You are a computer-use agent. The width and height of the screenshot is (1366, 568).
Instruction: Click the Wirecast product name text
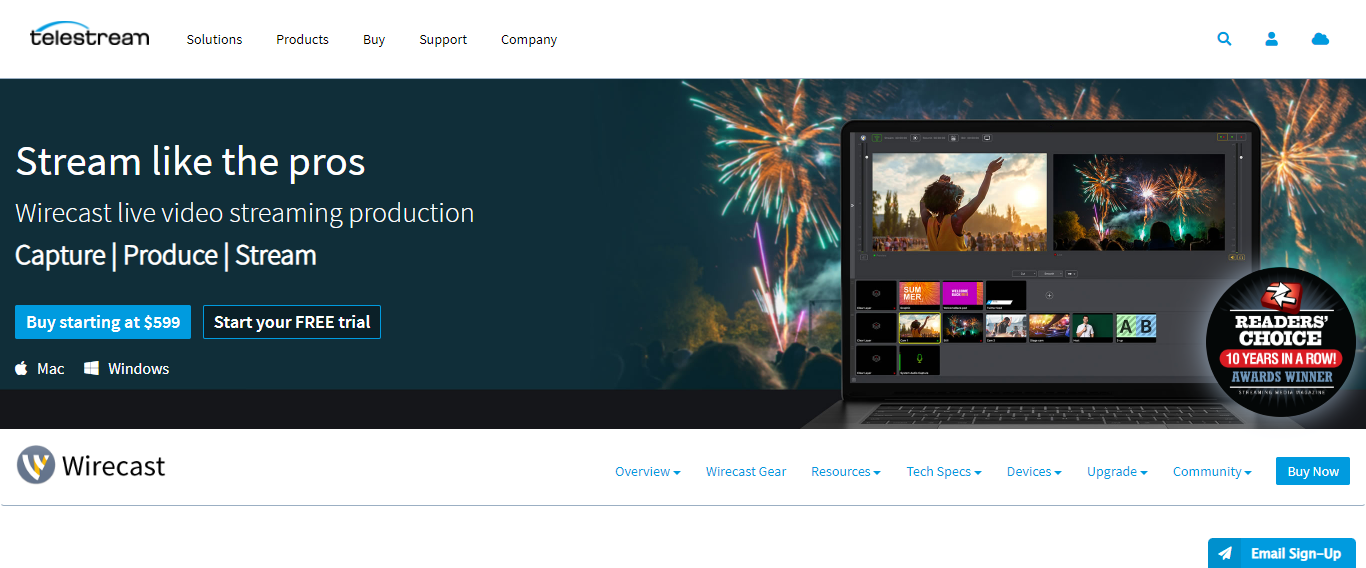click(114, 466)
